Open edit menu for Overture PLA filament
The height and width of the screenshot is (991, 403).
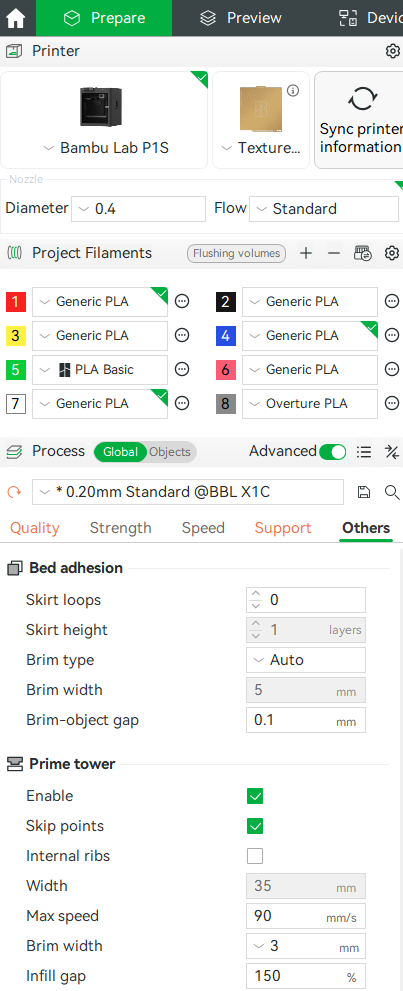point(392,404)
